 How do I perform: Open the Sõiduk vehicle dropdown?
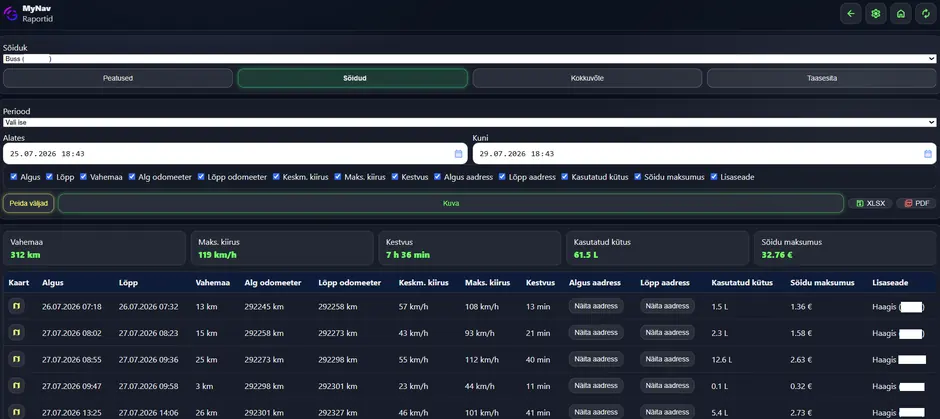coord(469,59)
